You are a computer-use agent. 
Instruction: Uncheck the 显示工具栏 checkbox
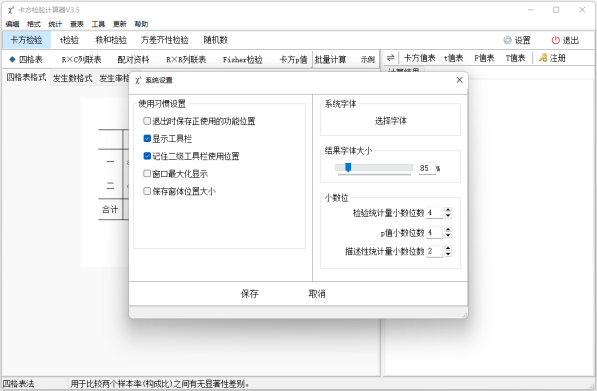pyautogui.click(x=147, y=139)
